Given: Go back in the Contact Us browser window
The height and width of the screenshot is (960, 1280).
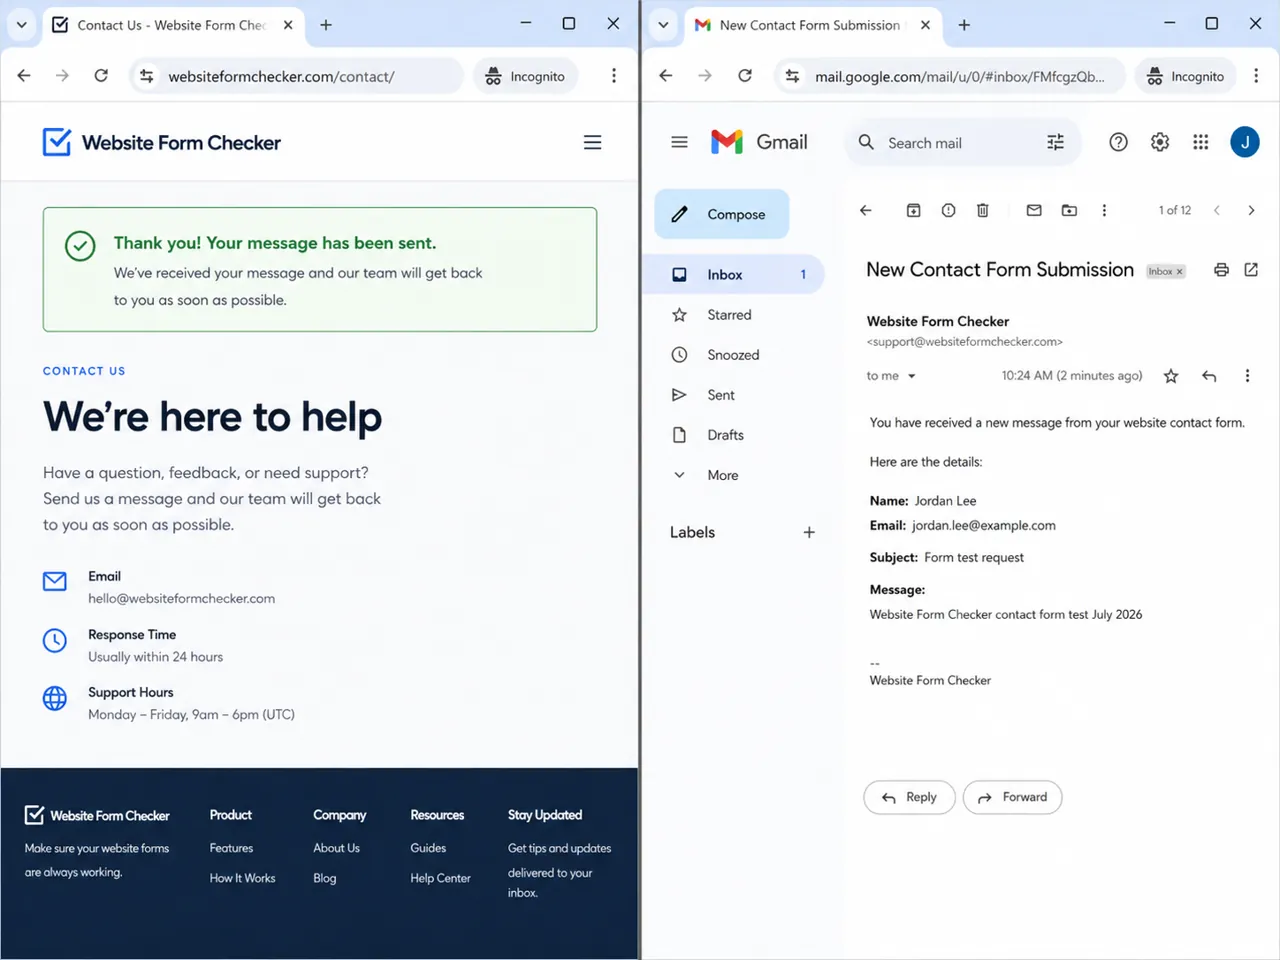Looking at the screenshot, I should coord(24,76).
